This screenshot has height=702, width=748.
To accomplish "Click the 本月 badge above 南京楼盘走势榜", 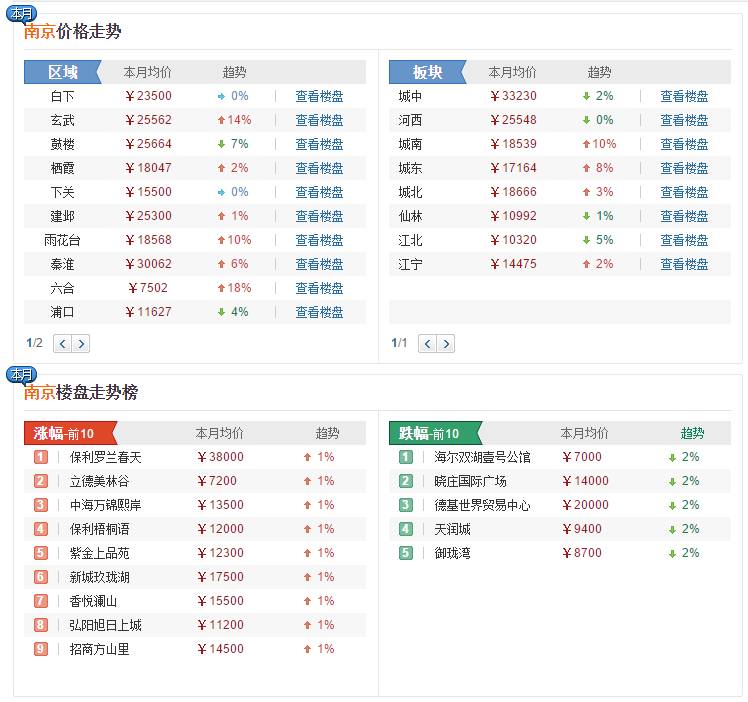I will (21, 375).
